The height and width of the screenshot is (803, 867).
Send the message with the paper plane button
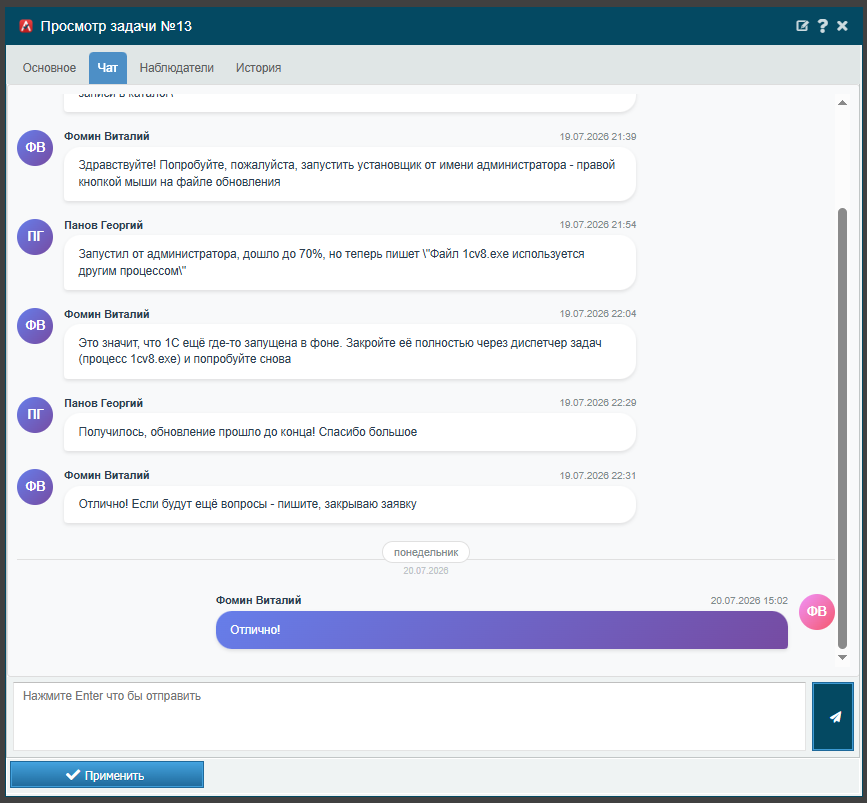pyautogui.click(x=833, y=716)
